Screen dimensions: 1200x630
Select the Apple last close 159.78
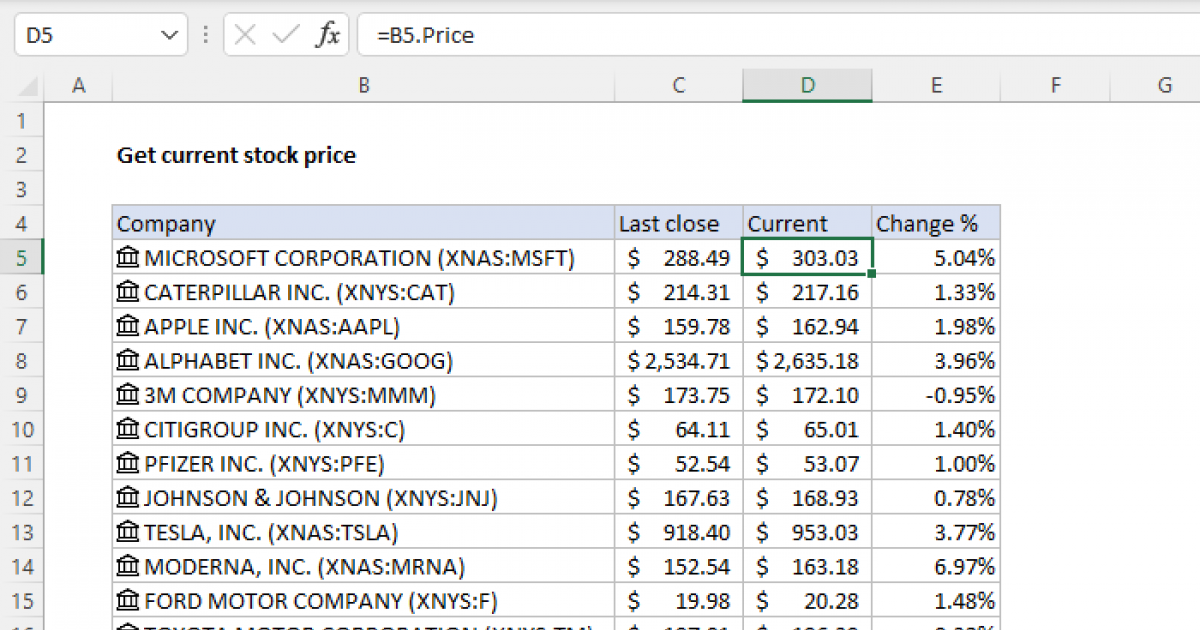point(678,326)
